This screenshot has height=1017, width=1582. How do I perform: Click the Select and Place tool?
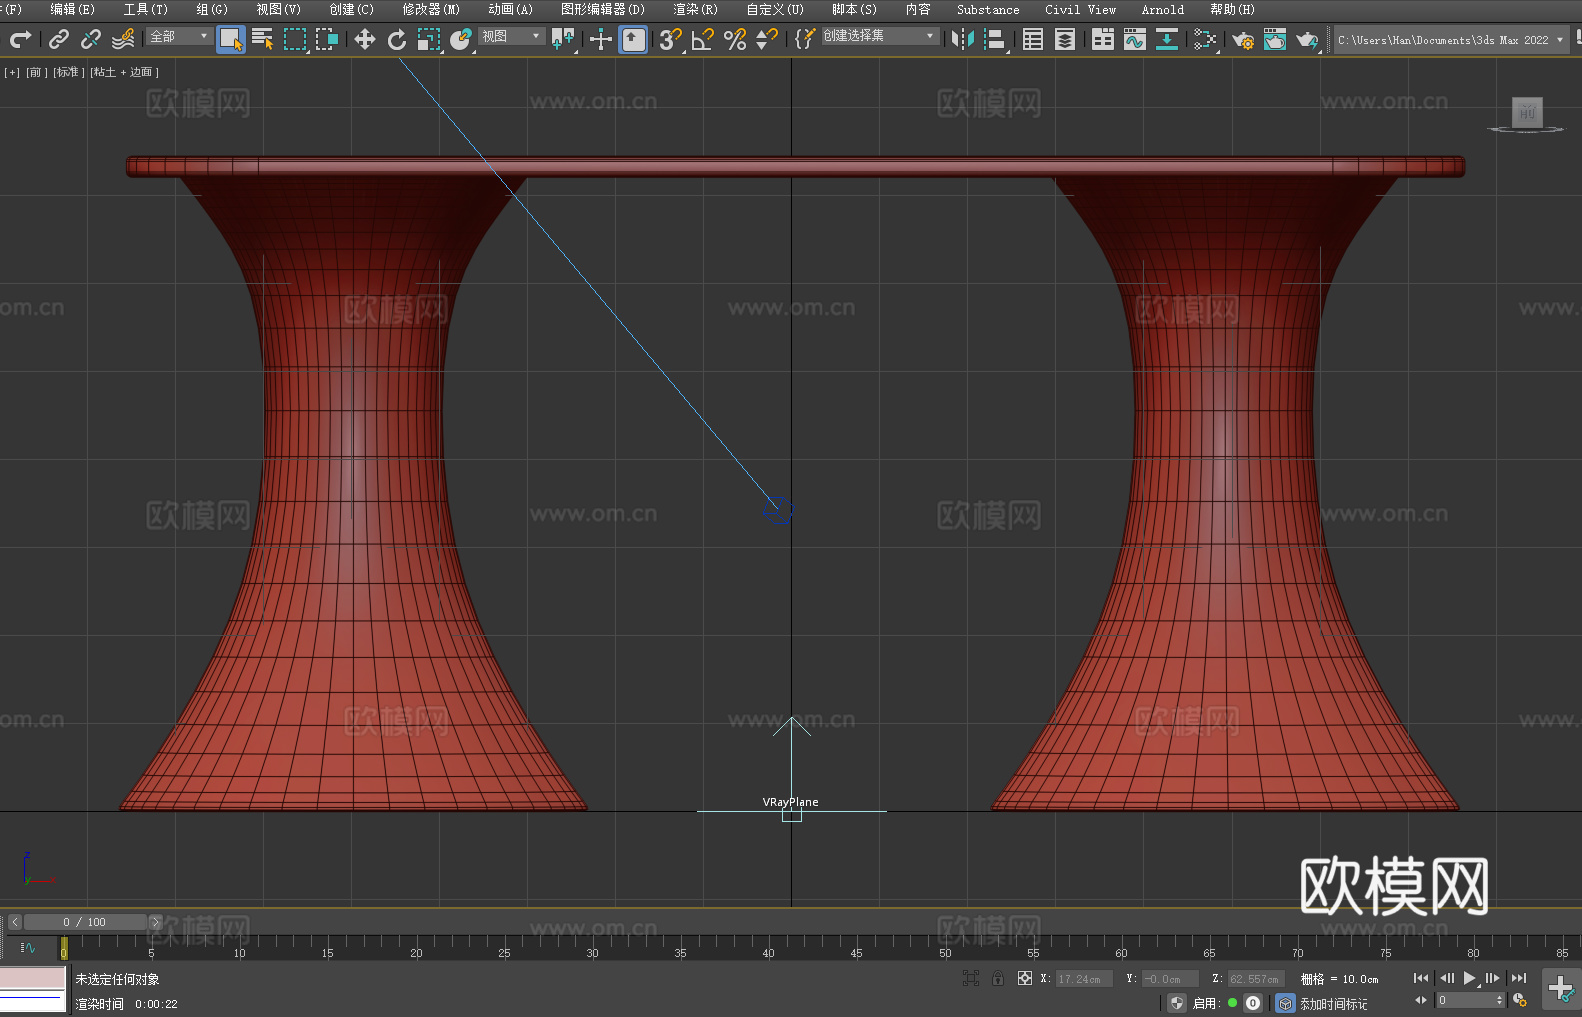(461, 39)
